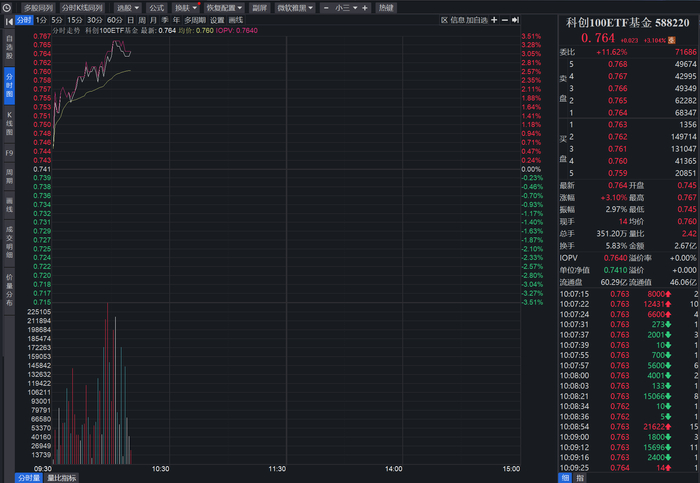The image size is (700, 483).
Task: Select 分时量 tab at chart bottom
Action: 29,478
